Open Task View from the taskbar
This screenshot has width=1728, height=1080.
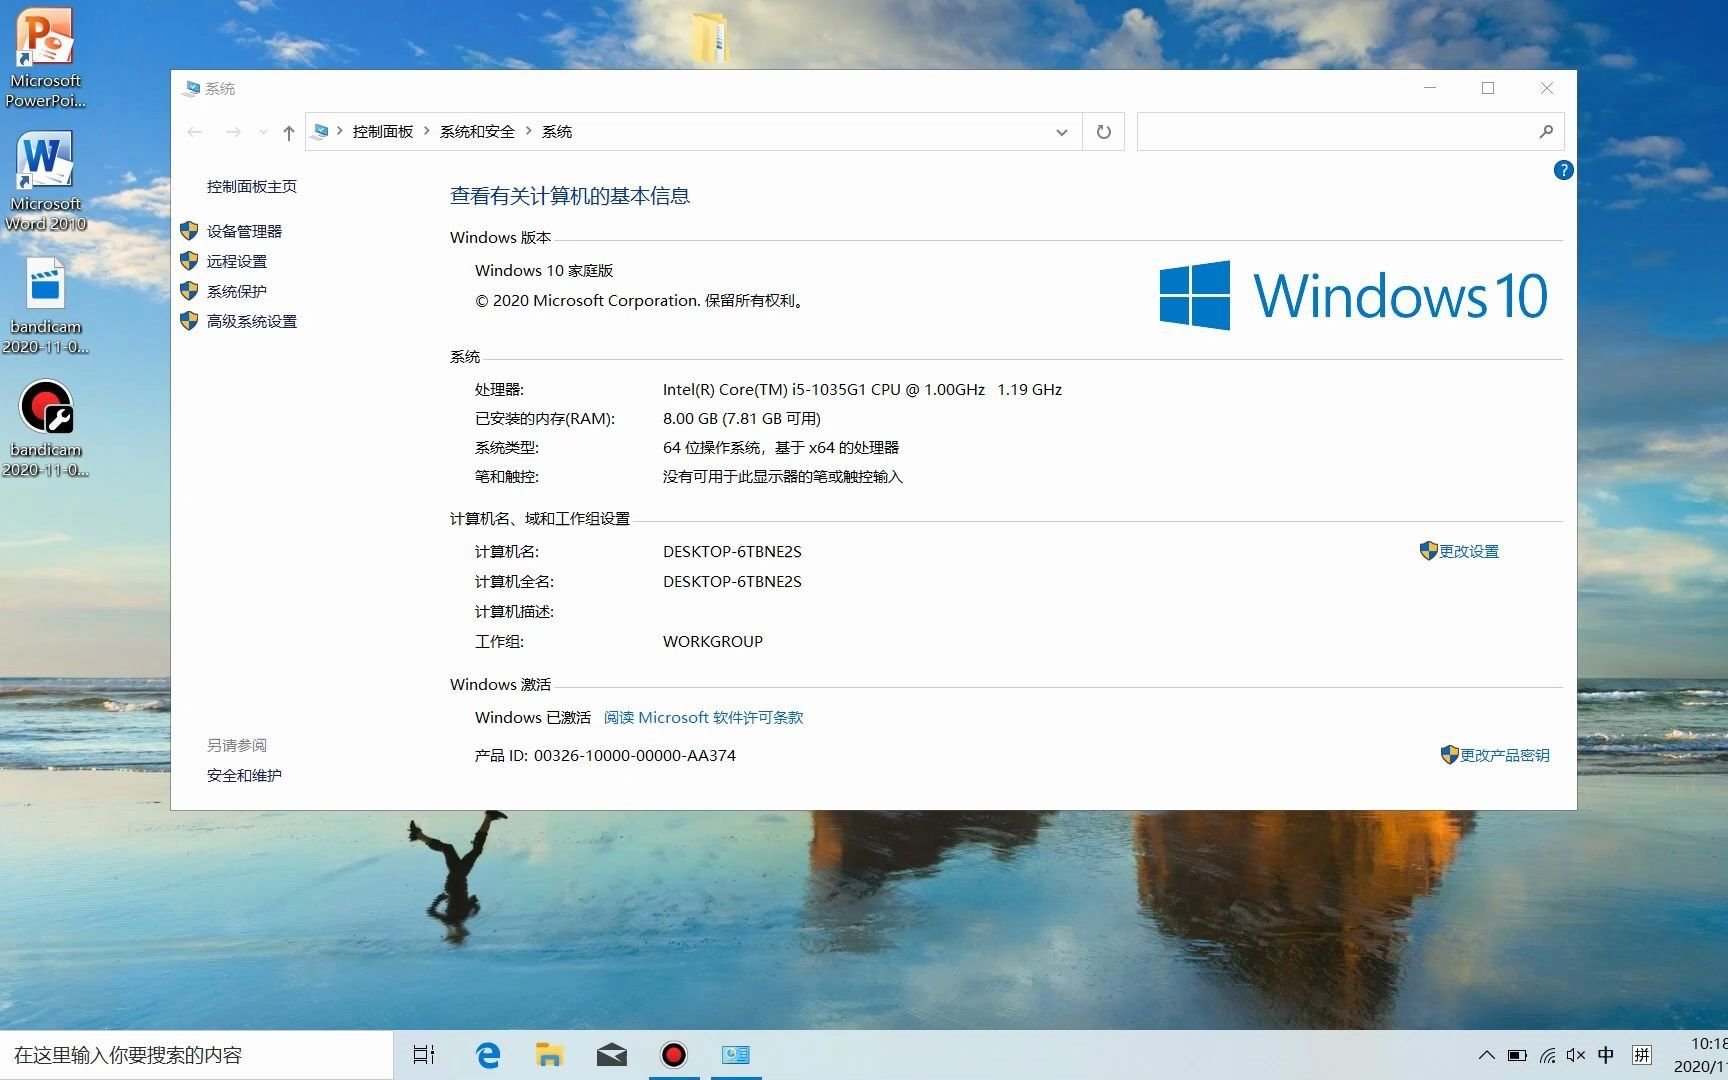pos(424,1055)
